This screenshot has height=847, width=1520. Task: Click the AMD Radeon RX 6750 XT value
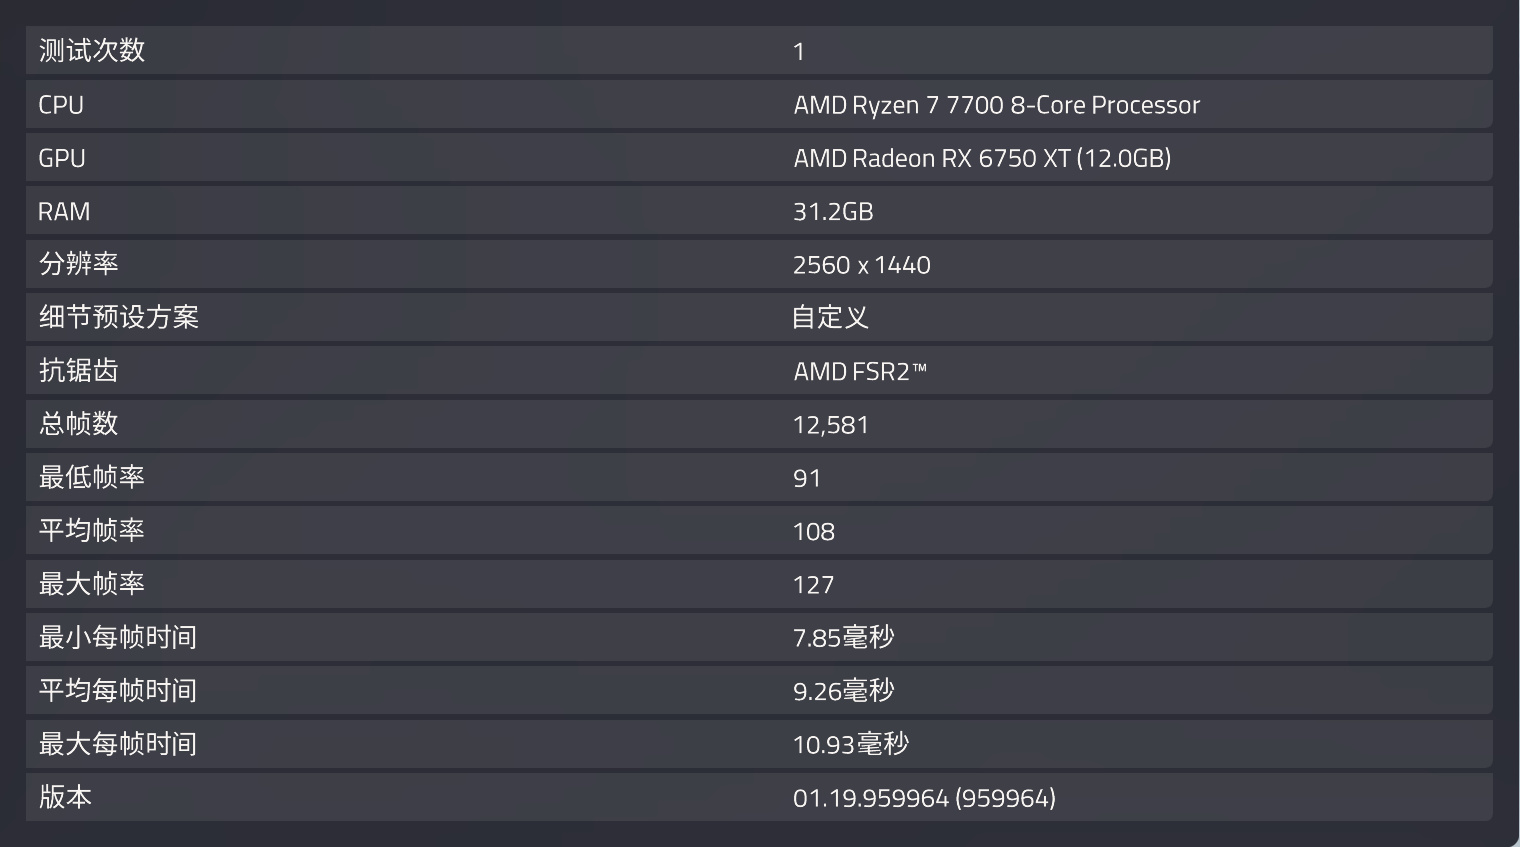pos(982,158)
